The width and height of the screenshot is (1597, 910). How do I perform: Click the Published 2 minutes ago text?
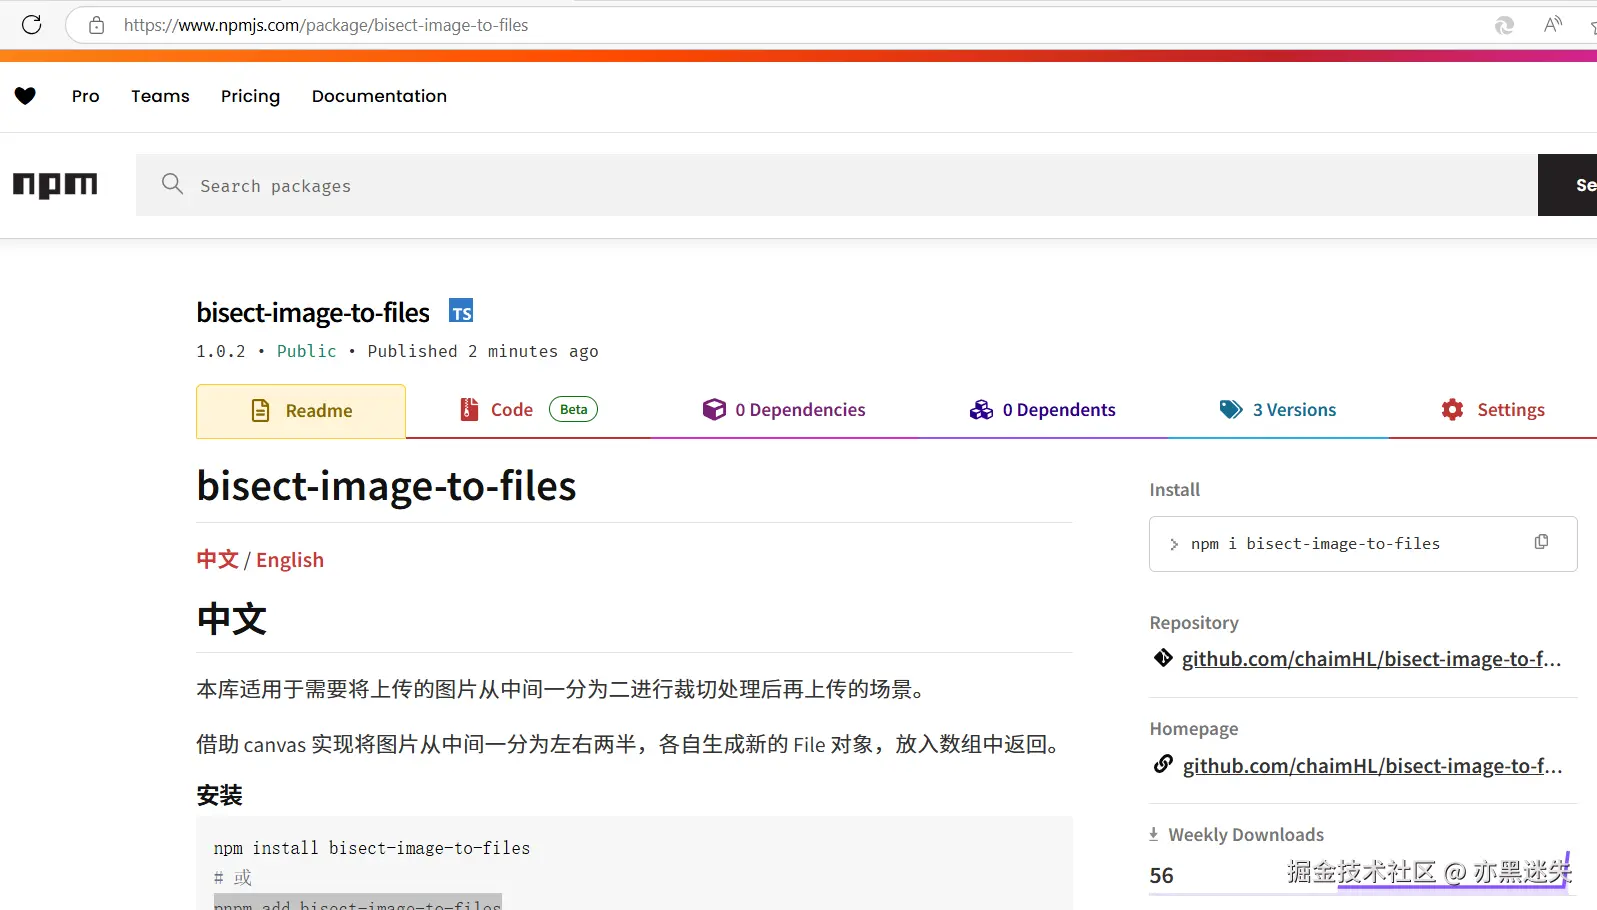[x=483, y=351]
